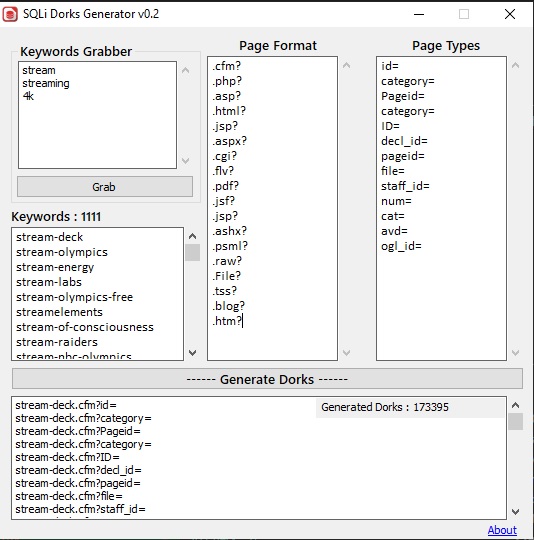Click the stream-deck.cfm?Pageid= generated dork line
The image size is (534, 540).
78,431
